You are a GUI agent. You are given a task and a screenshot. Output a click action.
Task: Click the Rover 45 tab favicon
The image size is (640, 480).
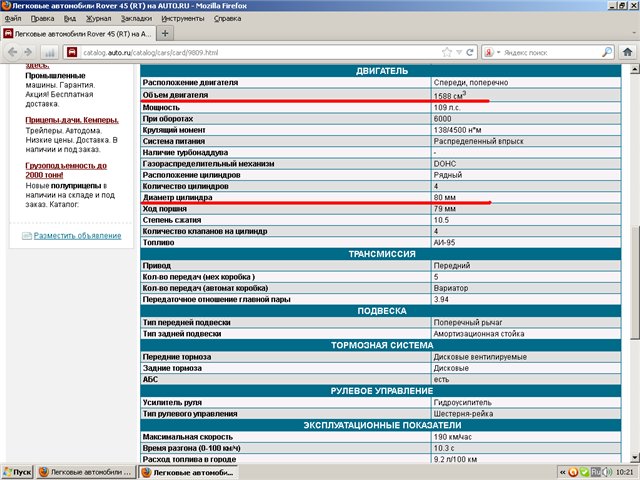[x=8, y=33]
